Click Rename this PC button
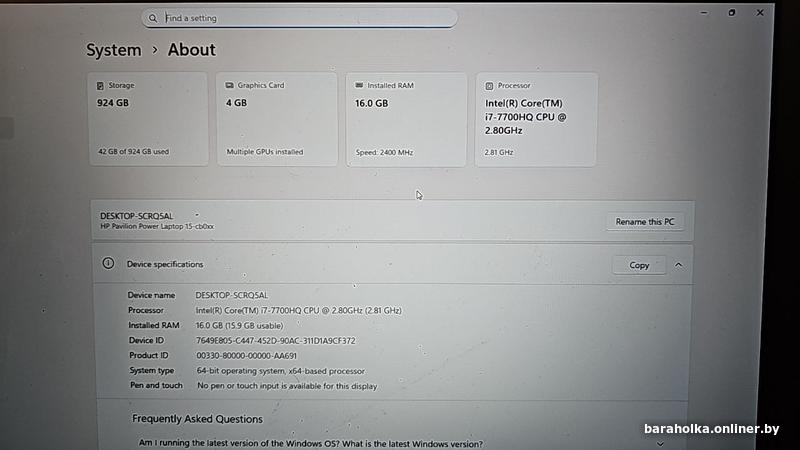Screen dimensions: 800x450 click(645, 222)
